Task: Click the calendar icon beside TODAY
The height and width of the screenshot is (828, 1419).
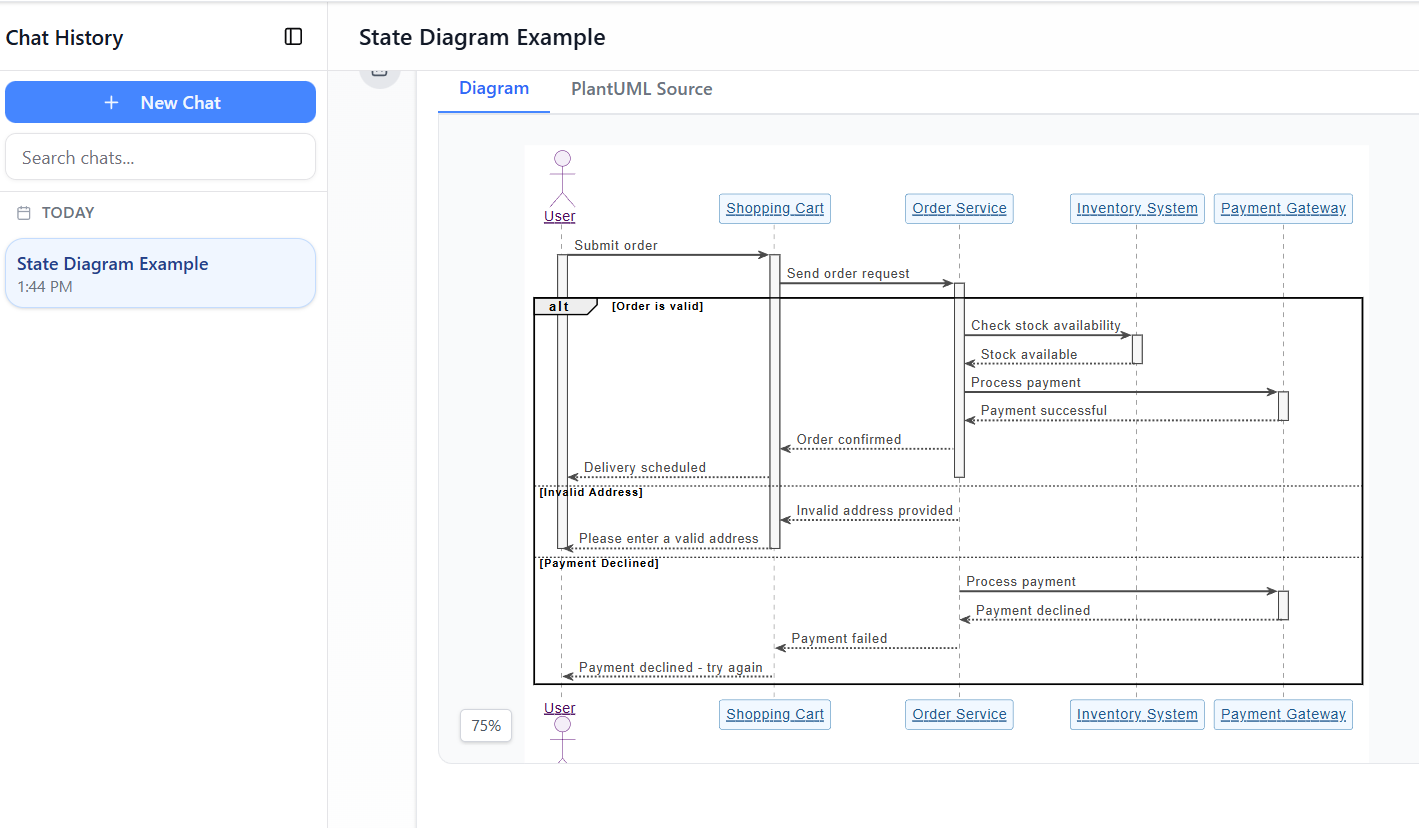Action: (24, 213)
